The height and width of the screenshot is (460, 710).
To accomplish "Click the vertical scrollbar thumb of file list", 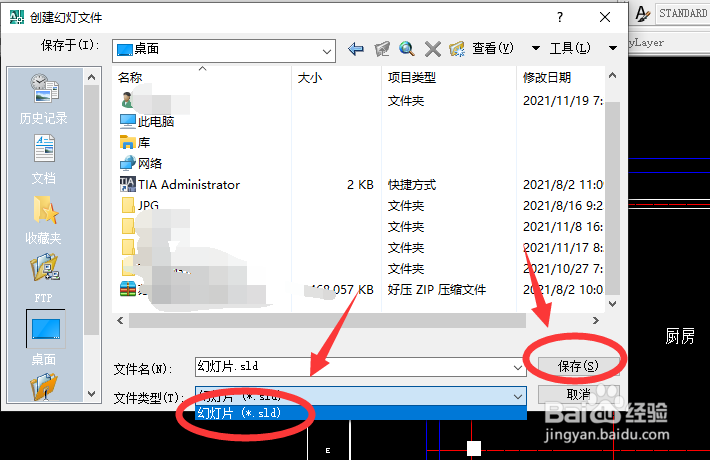I will pos(613,198).
